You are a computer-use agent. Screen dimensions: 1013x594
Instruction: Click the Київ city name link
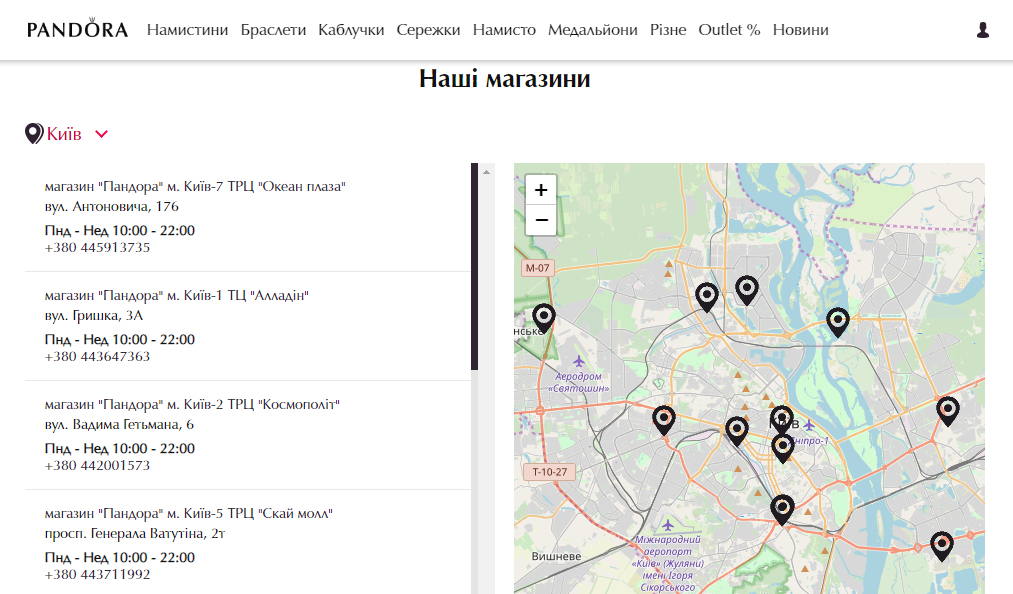click(64, 134)
